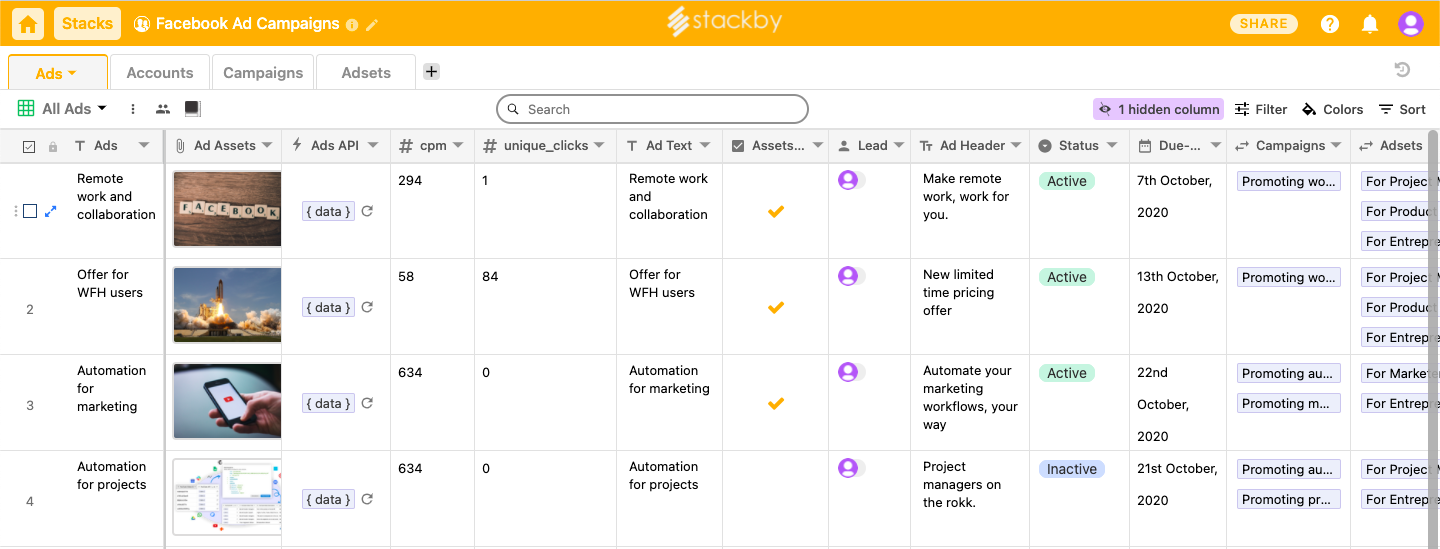Switch to the Adsets tab

click(x=366, y=72)
